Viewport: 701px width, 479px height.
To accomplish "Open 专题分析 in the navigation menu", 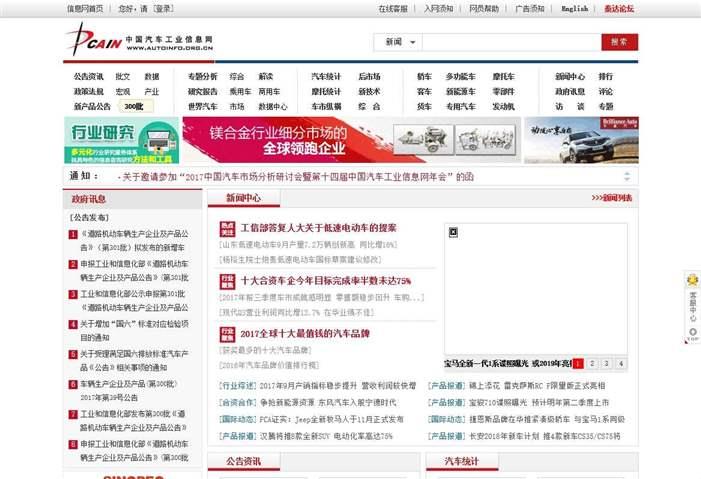I will tap(202, 76).
